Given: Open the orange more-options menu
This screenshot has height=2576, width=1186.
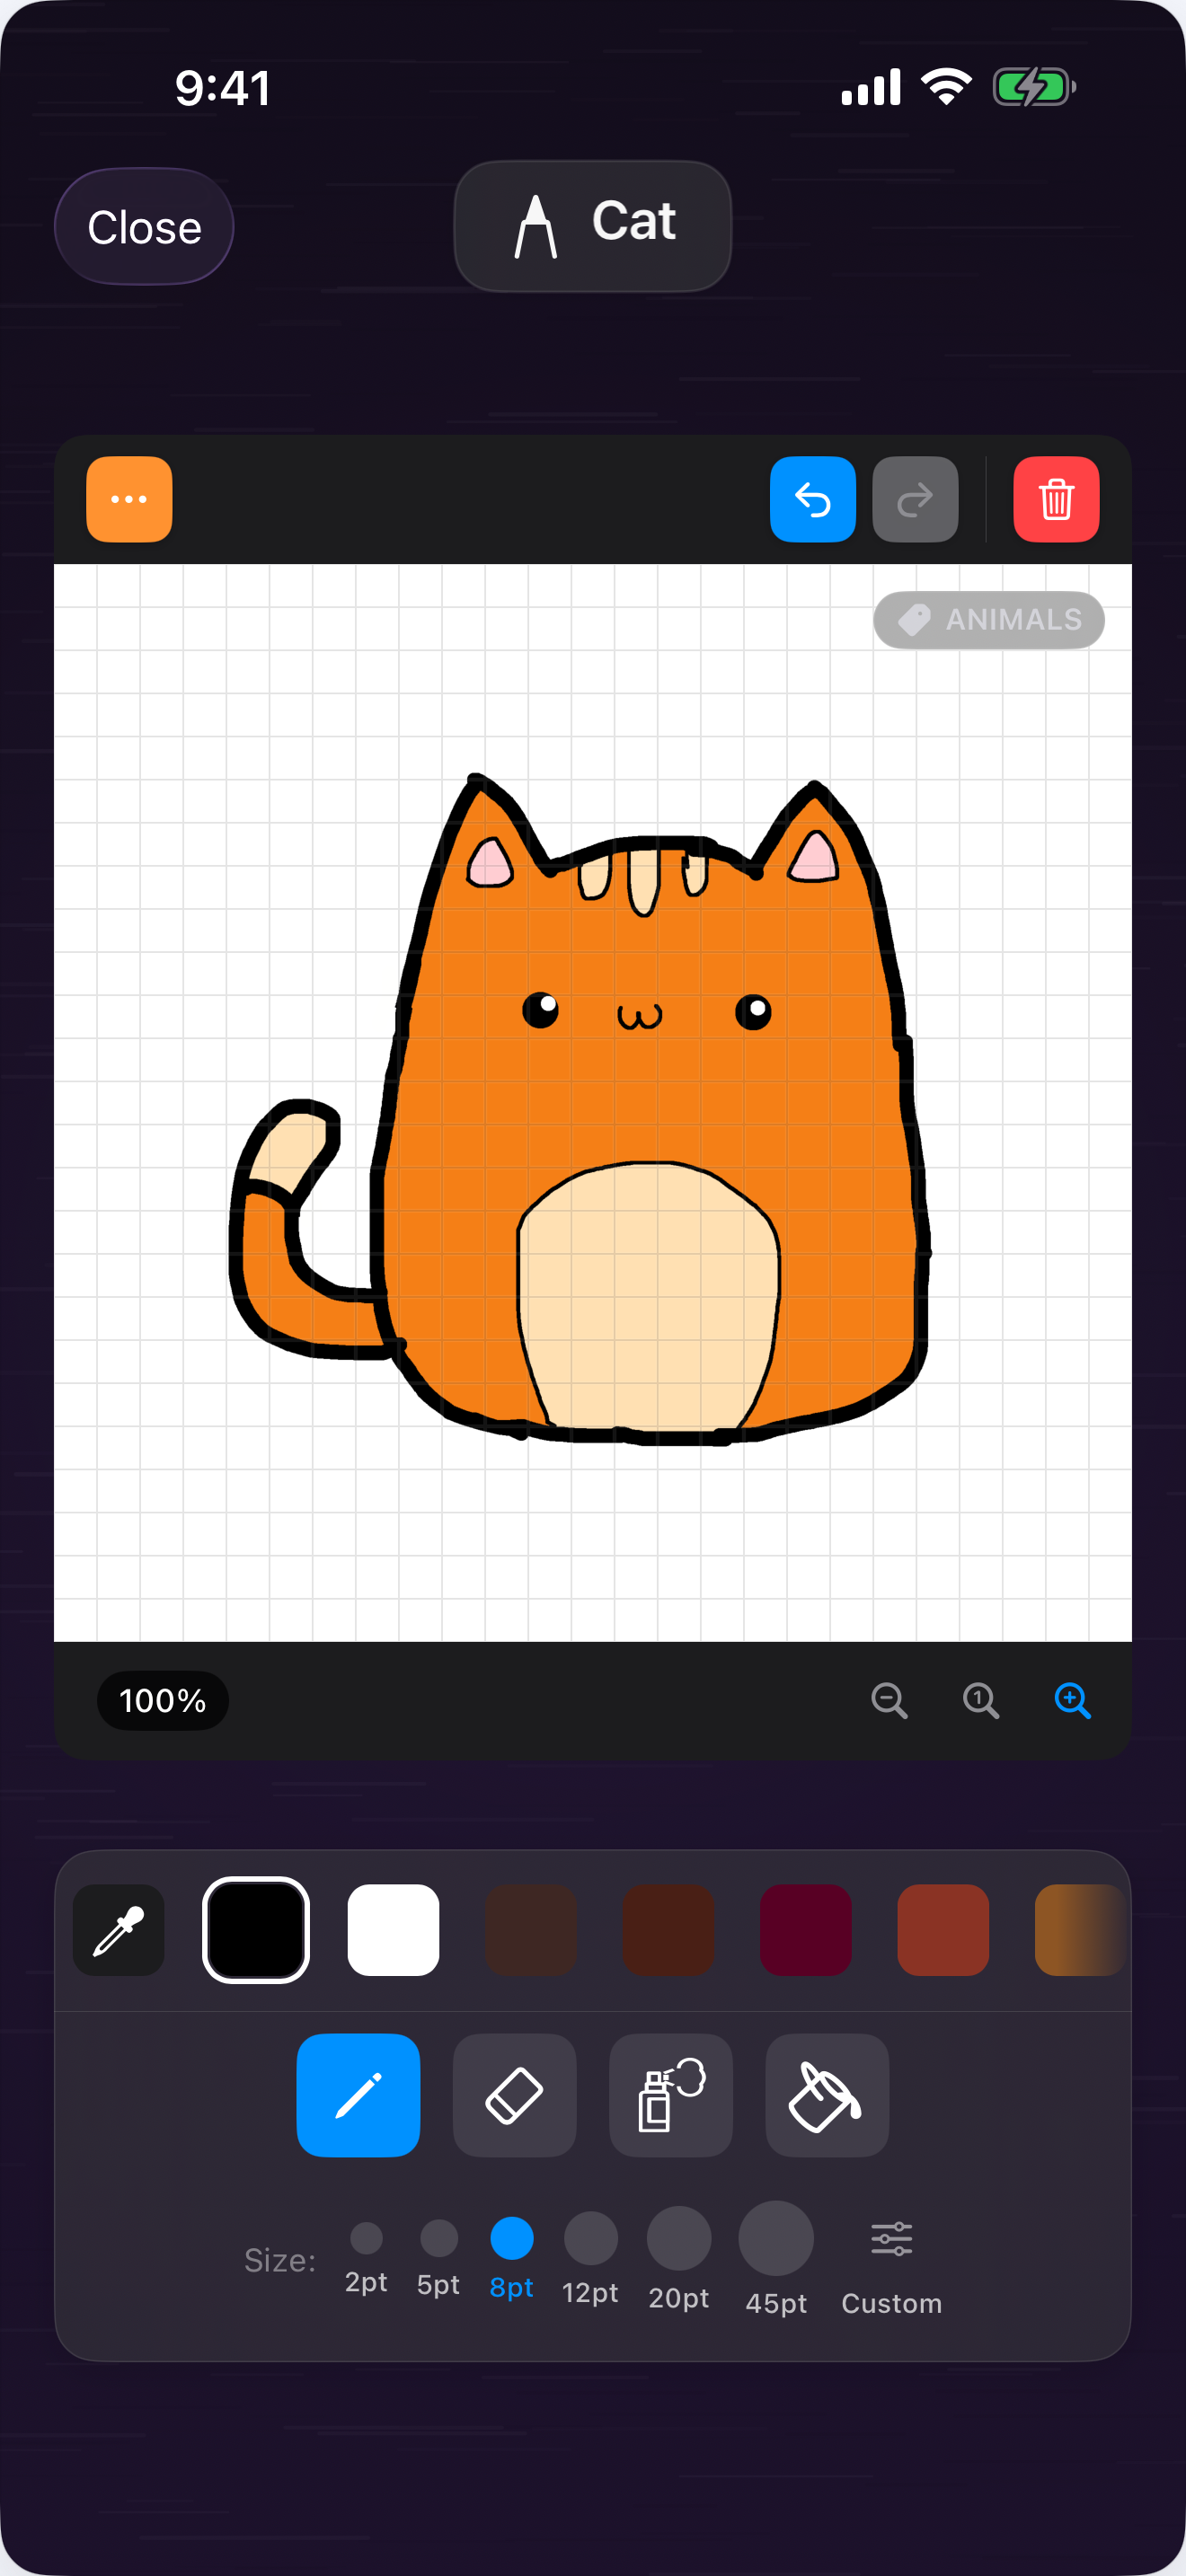Looking at the screenshot, I should coord(129,499).
